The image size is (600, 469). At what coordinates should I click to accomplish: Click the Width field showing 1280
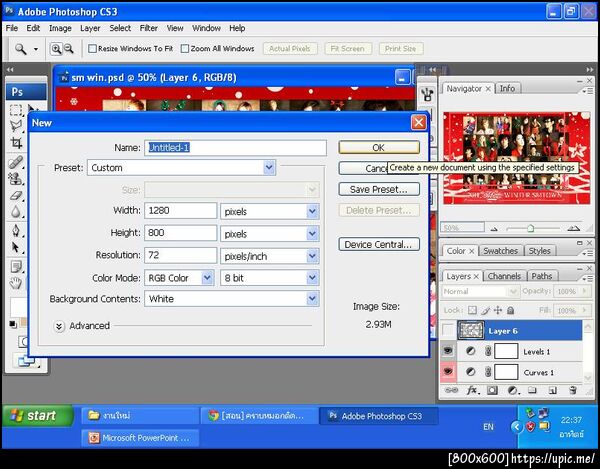coord(180,211)
